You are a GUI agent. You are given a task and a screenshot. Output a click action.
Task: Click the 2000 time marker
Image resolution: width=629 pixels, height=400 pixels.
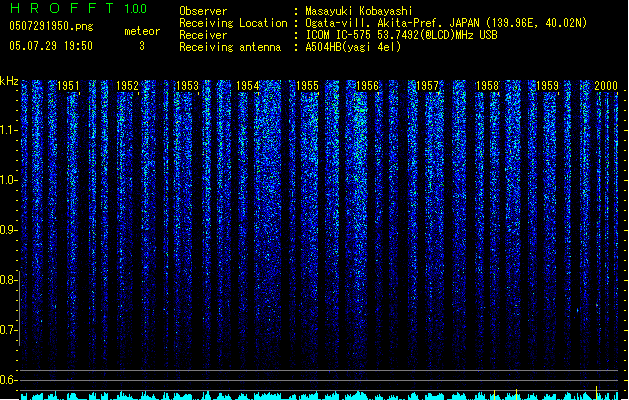click(606, 86)
